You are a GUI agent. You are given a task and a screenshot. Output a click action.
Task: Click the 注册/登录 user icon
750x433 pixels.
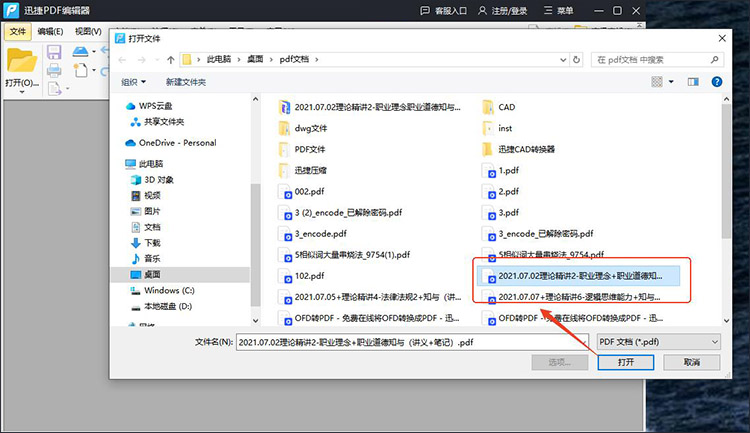pos(482,11)
